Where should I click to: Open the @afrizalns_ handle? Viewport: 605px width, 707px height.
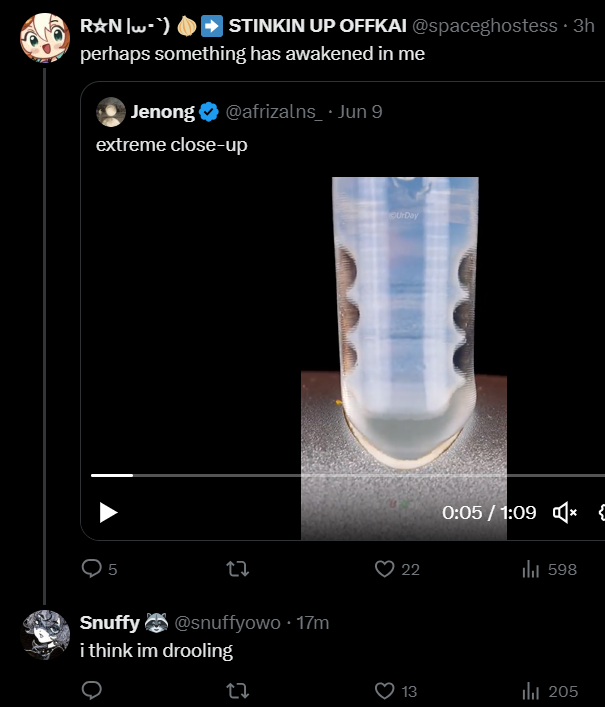pyautogui.click(x=274, y=112)
